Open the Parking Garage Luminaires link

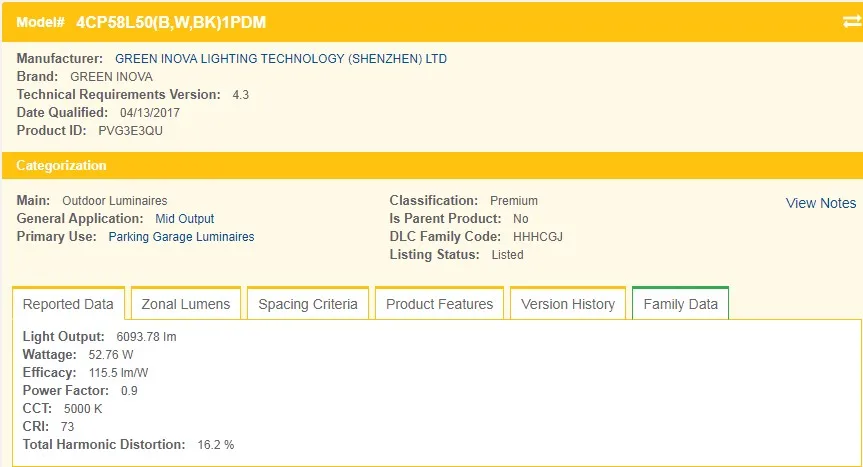pyautogui.click(x=181, y=237)
